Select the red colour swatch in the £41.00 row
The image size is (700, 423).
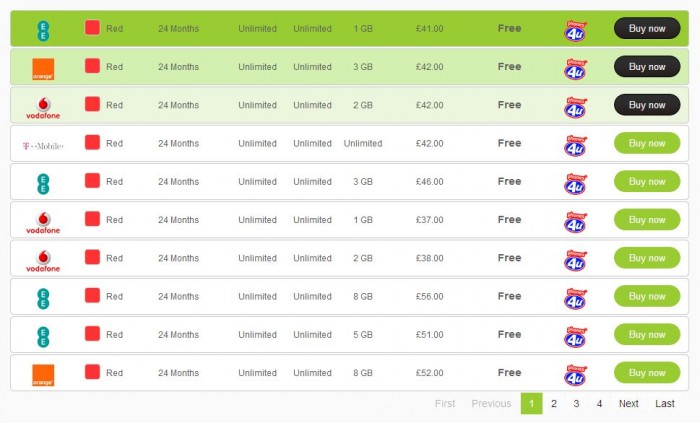click(x=92, y=28)
